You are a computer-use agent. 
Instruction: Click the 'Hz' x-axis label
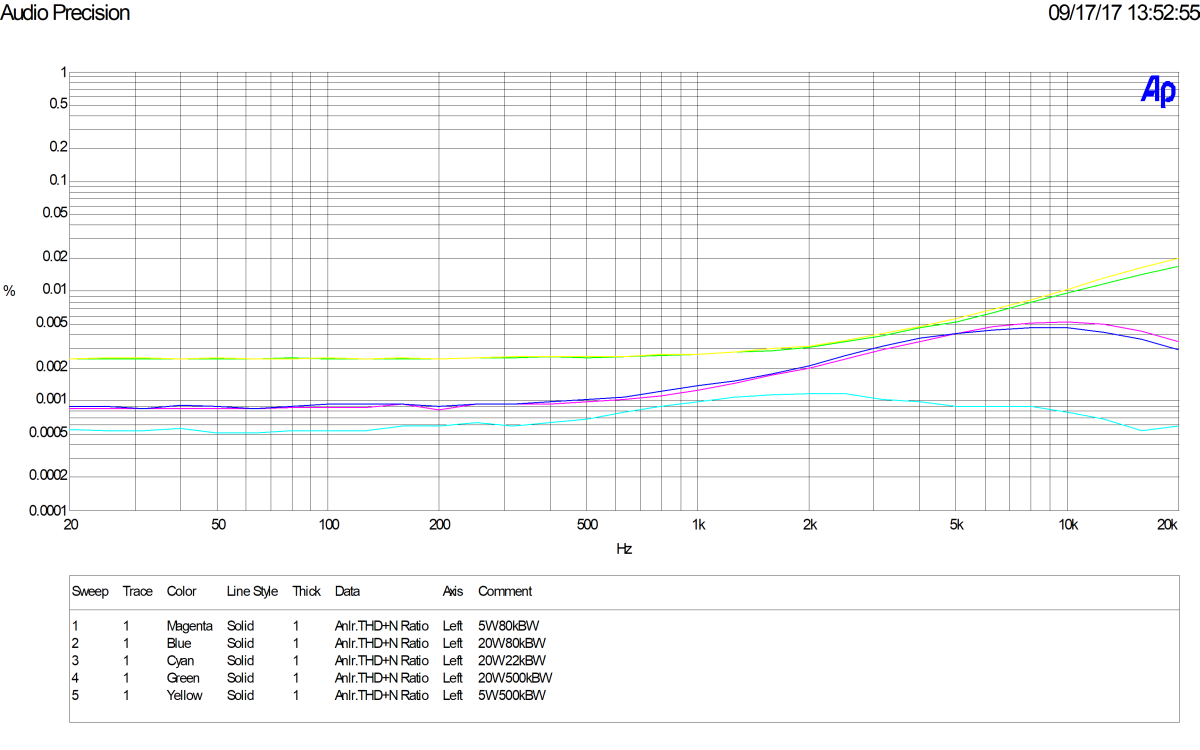point(624,549)
